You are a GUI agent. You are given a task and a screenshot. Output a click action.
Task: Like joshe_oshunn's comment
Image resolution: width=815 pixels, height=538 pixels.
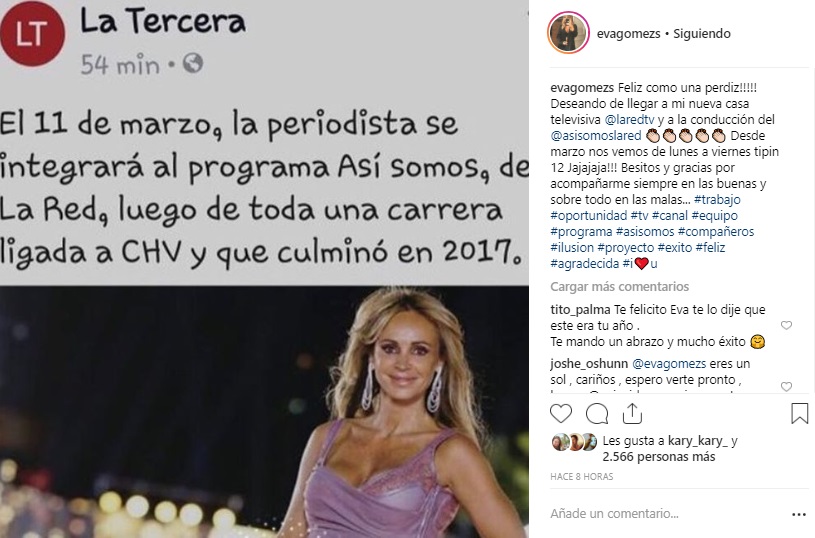coord(786,386)
